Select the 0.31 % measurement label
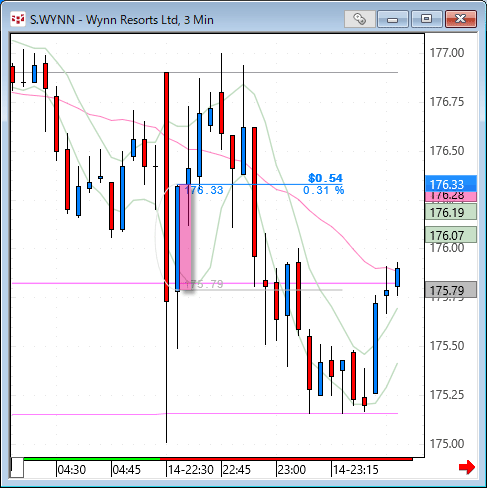Image resolution: width=487 pixels, height=488 pixels. 323,190
